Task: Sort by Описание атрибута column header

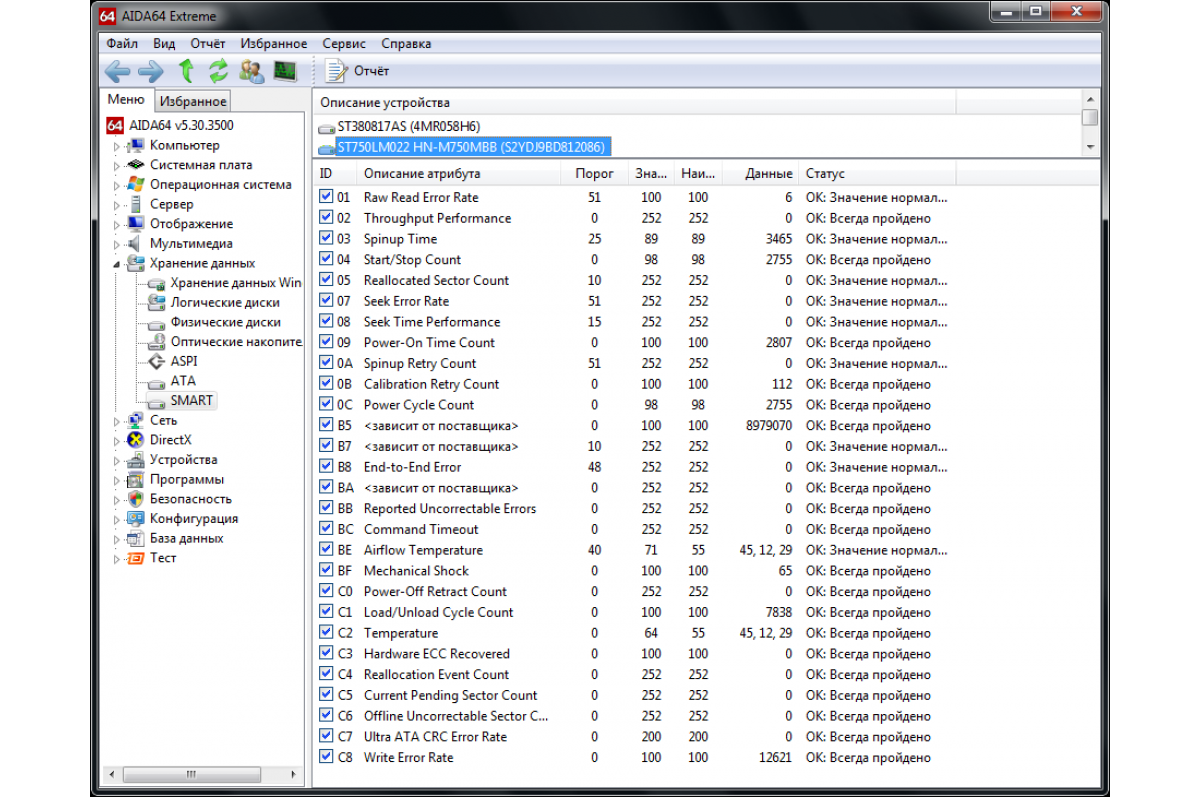Action: pos(460,174)
